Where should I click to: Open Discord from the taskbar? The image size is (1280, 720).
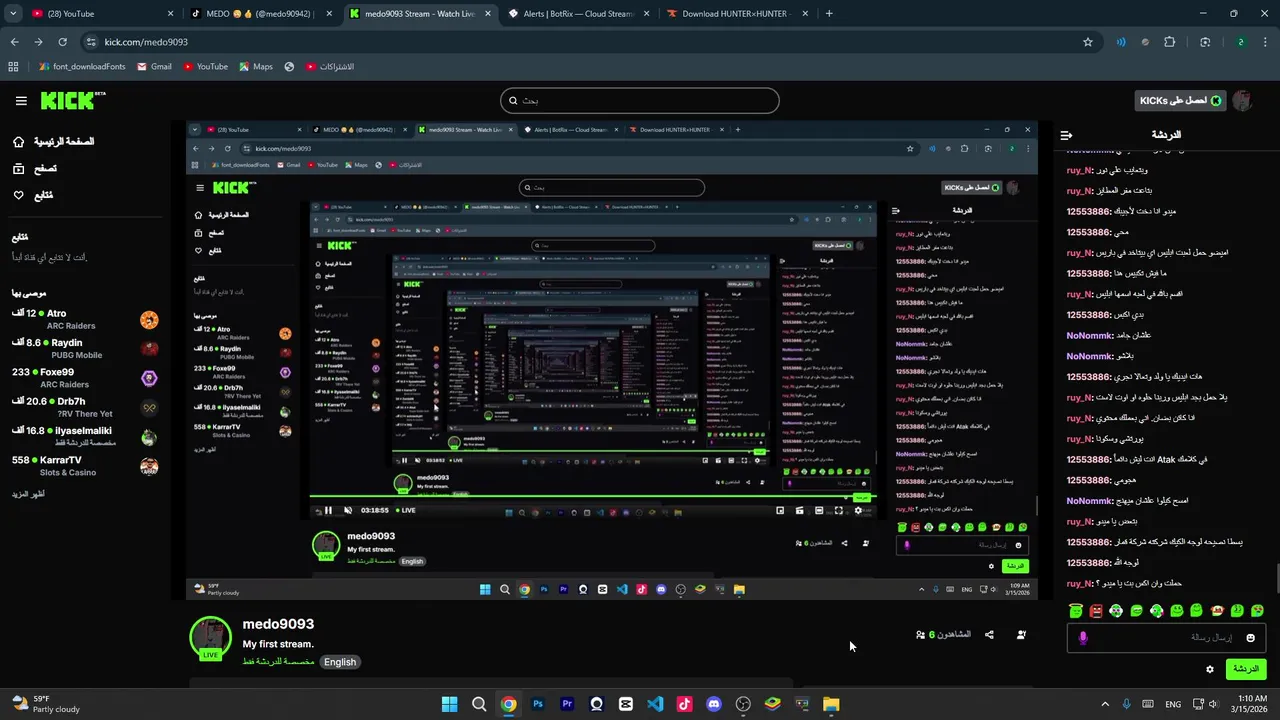coord(714,704)
